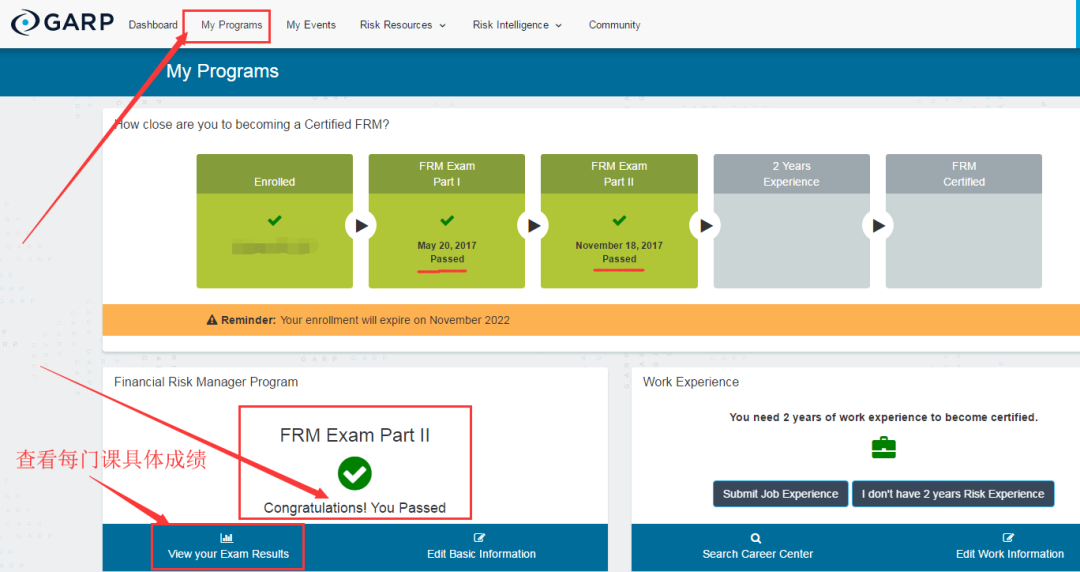This screenshot has width=1080, height=572.
Task: Select the FRM Certified step card
Action: coord(964,221)
